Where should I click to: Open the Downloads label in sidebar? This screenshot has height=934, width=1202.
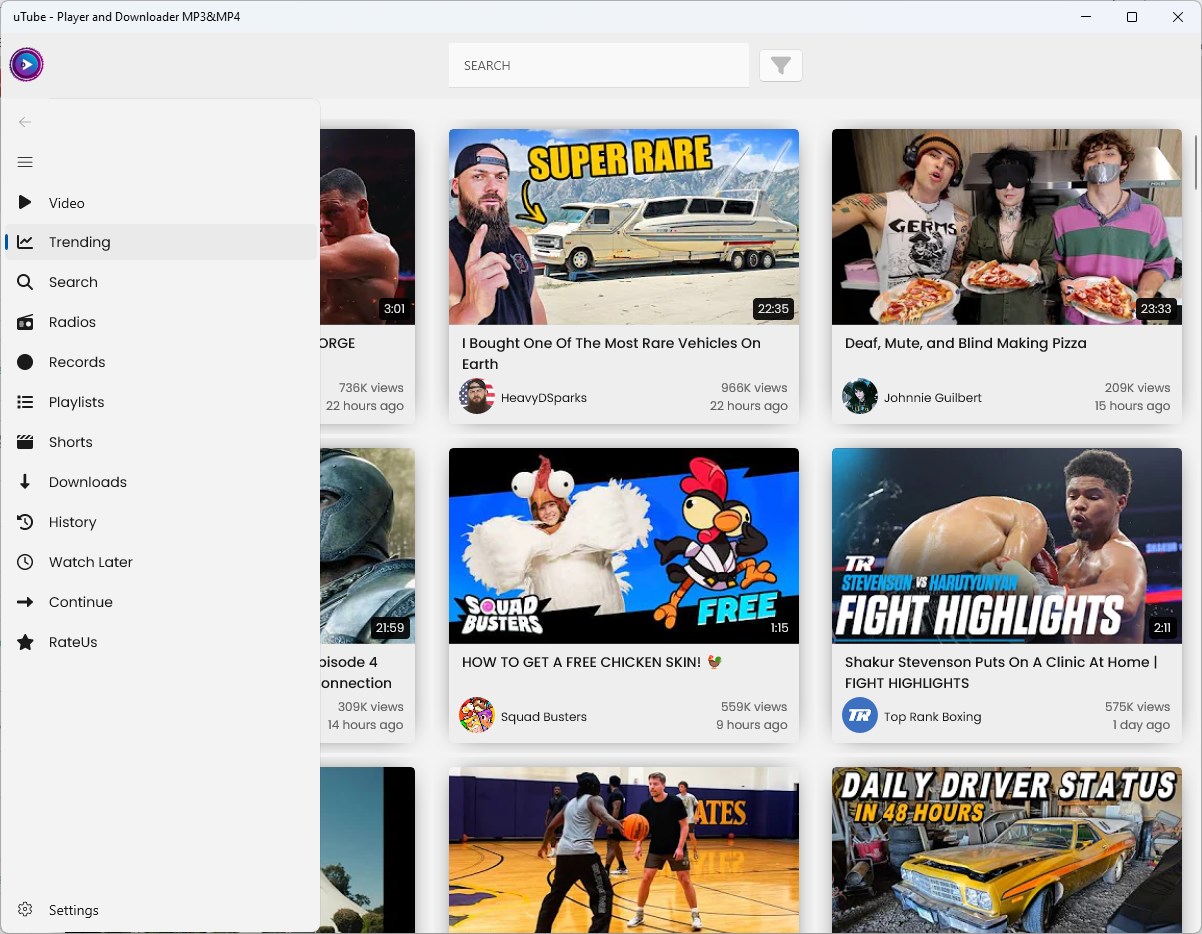tap(88, 482)
